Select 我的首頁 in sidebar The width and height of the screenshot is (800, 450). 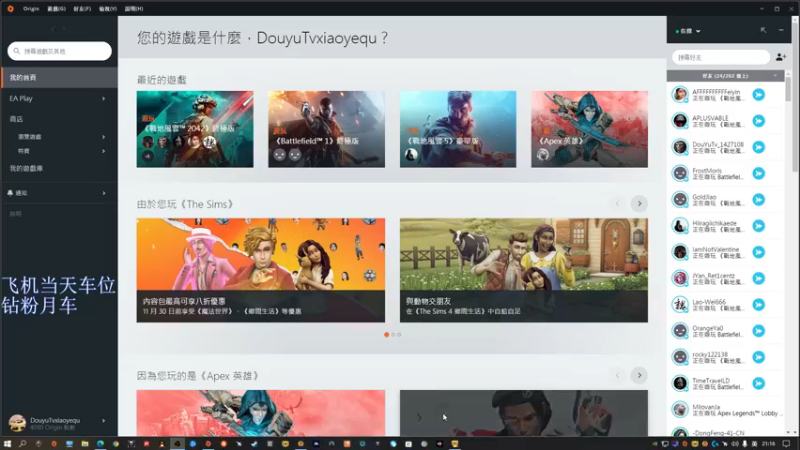tap(59, 78)
